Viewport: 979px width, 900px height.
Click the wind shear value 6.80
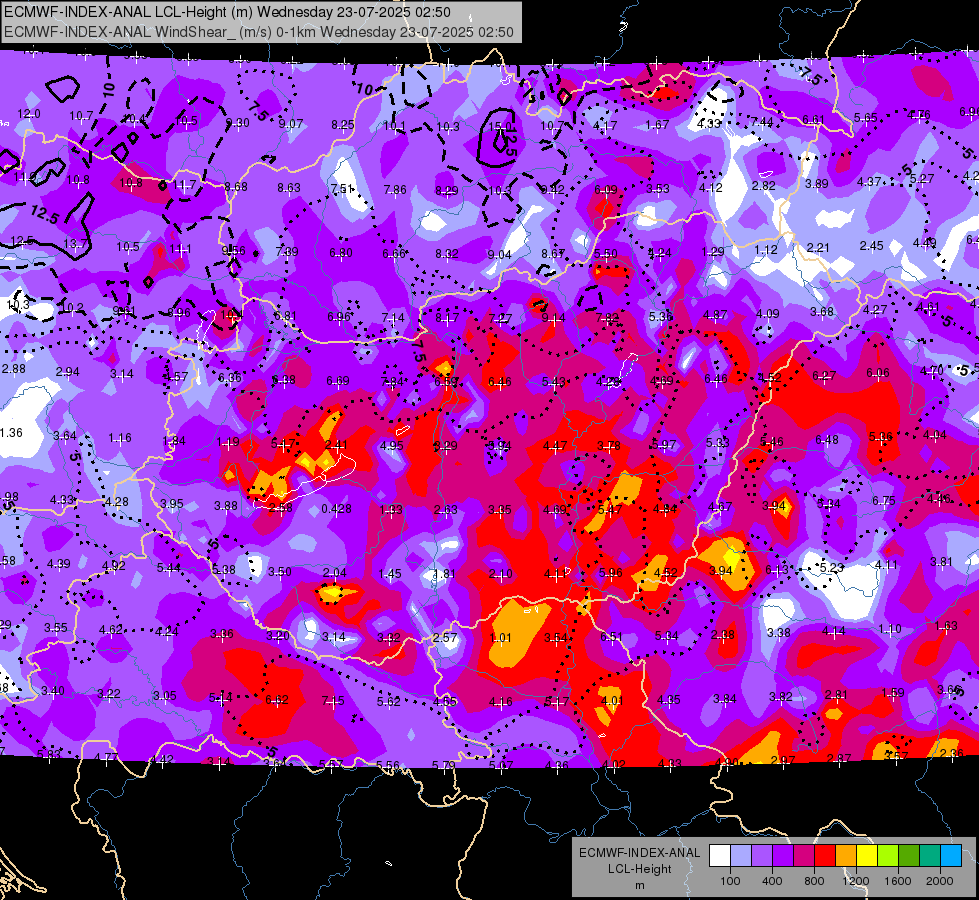pos(341,253)
